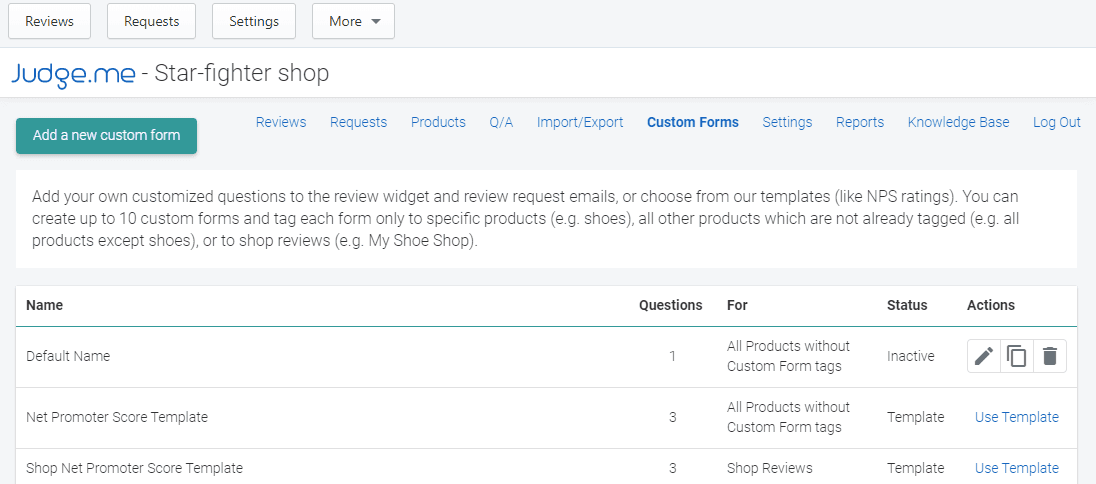Use the Shop Net Promoter Score Template
Screen dimensions: 1096x484
coord(1017,468)
